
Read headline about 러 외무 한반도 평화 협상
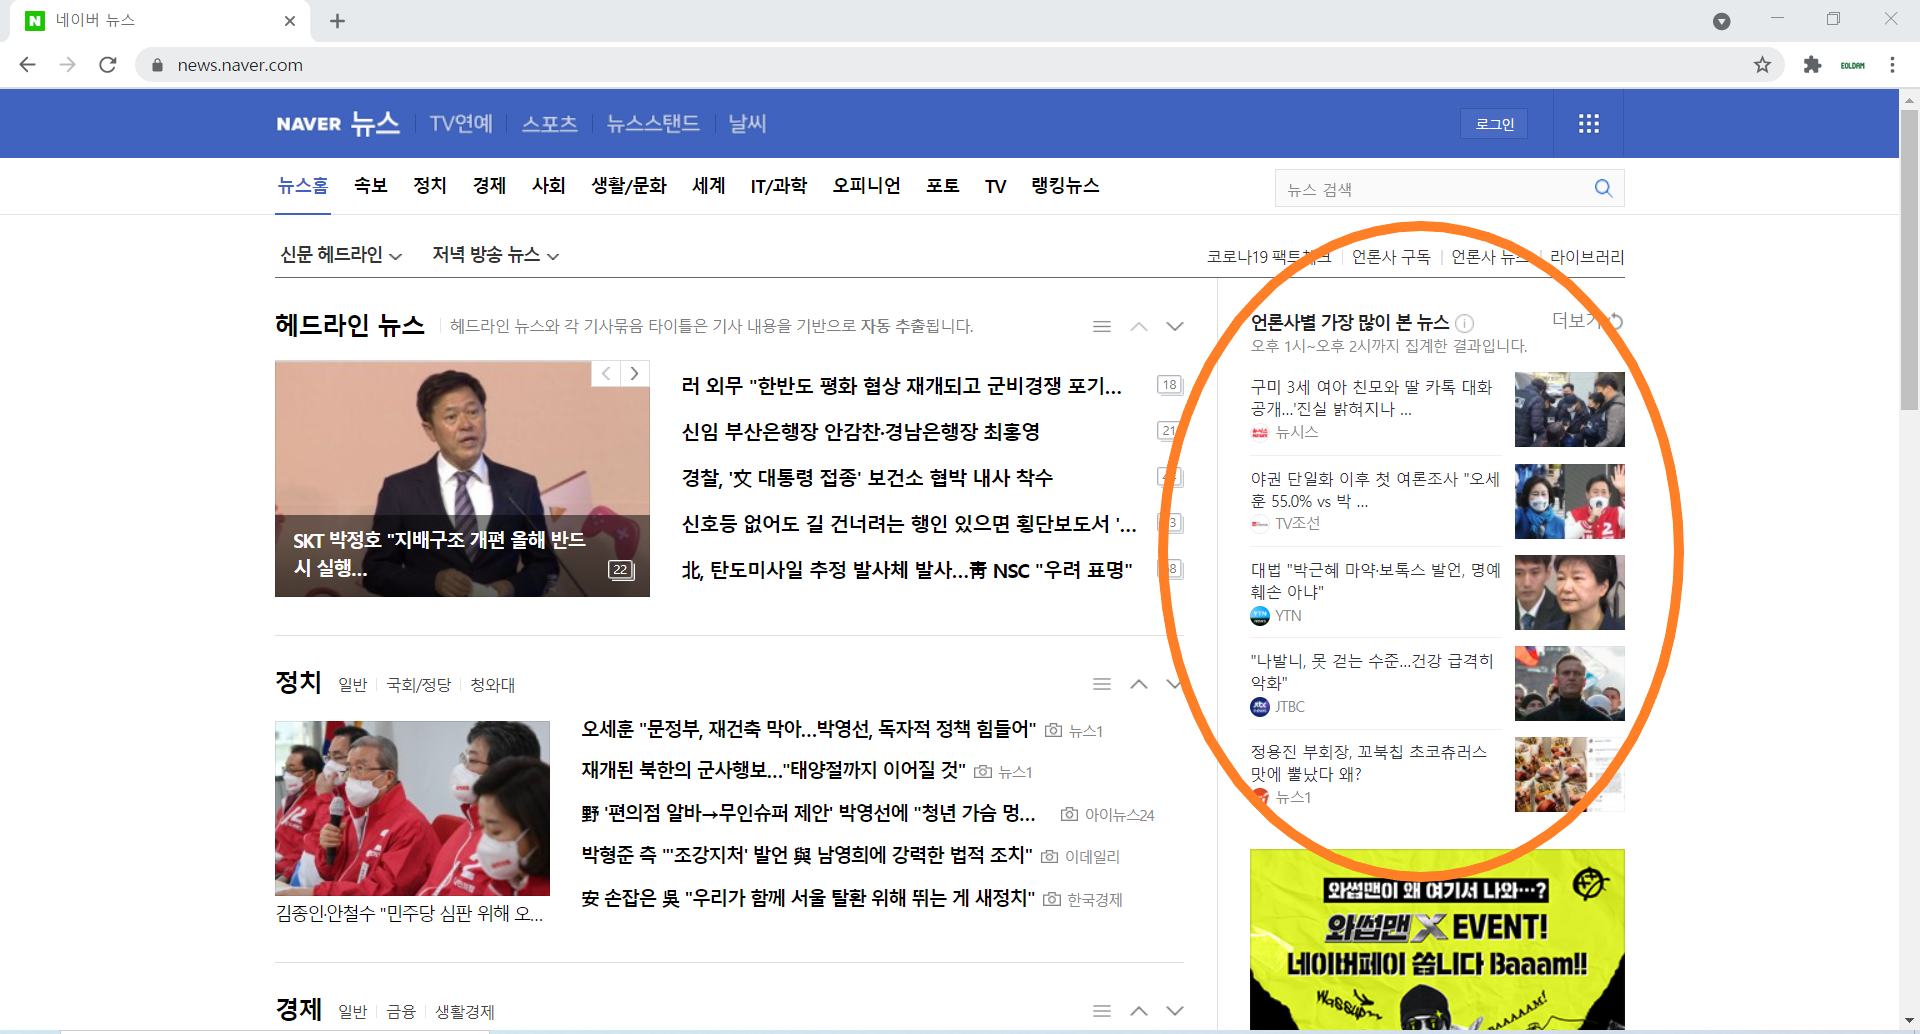pos(901,386)
